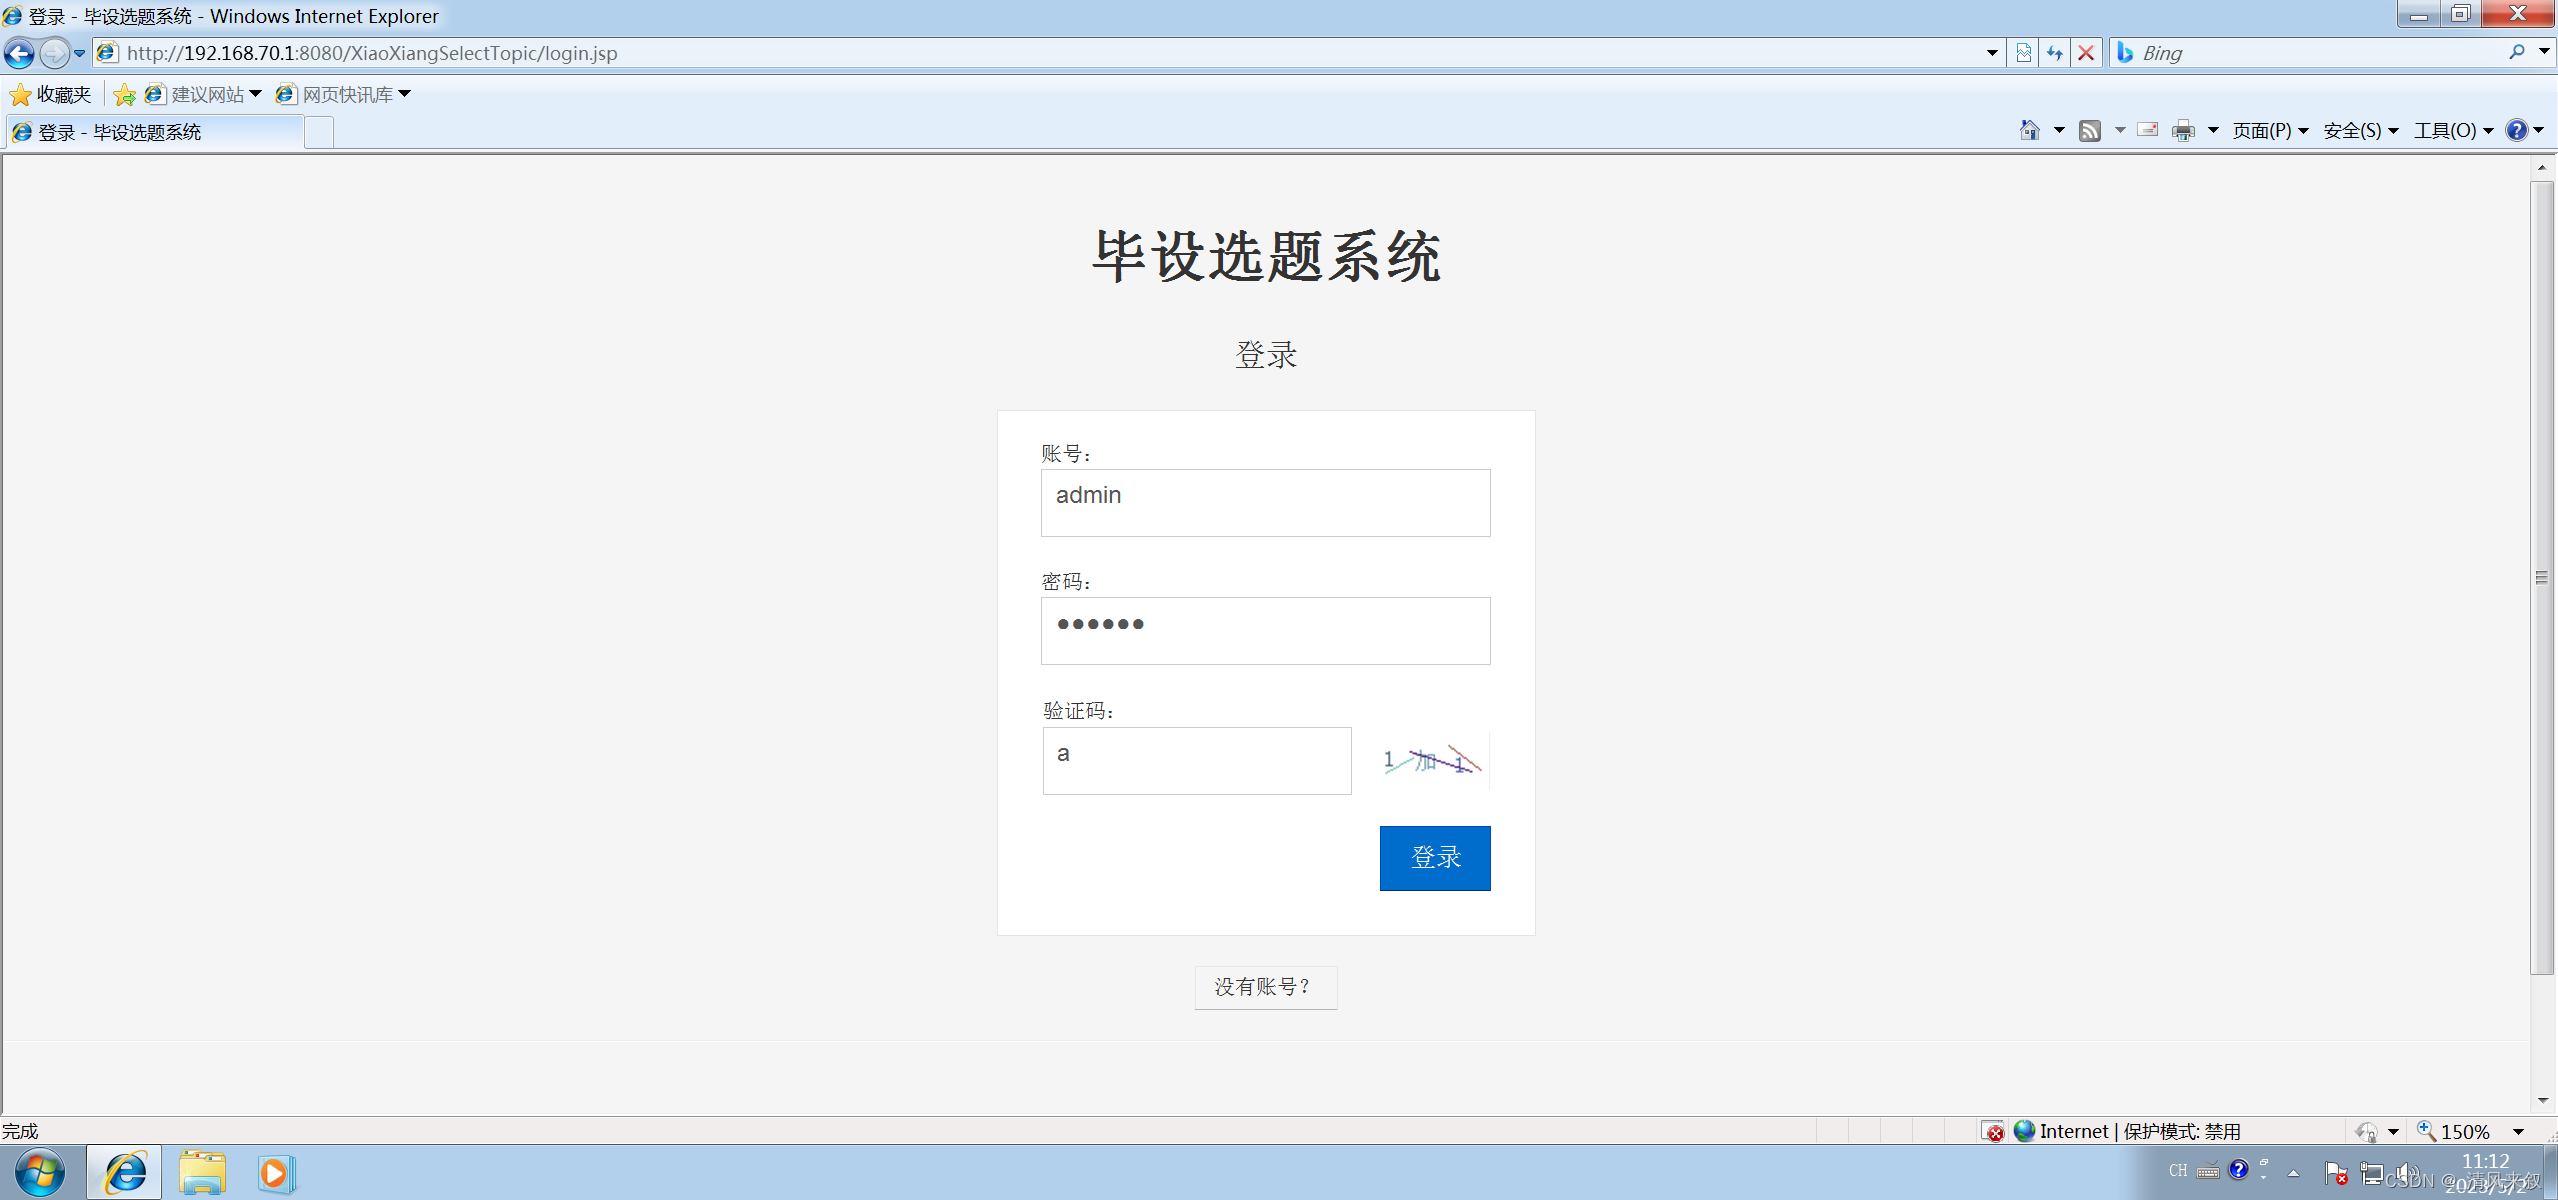
Task: Click the CH language indicator
Action: (x=2178, y=1171)
